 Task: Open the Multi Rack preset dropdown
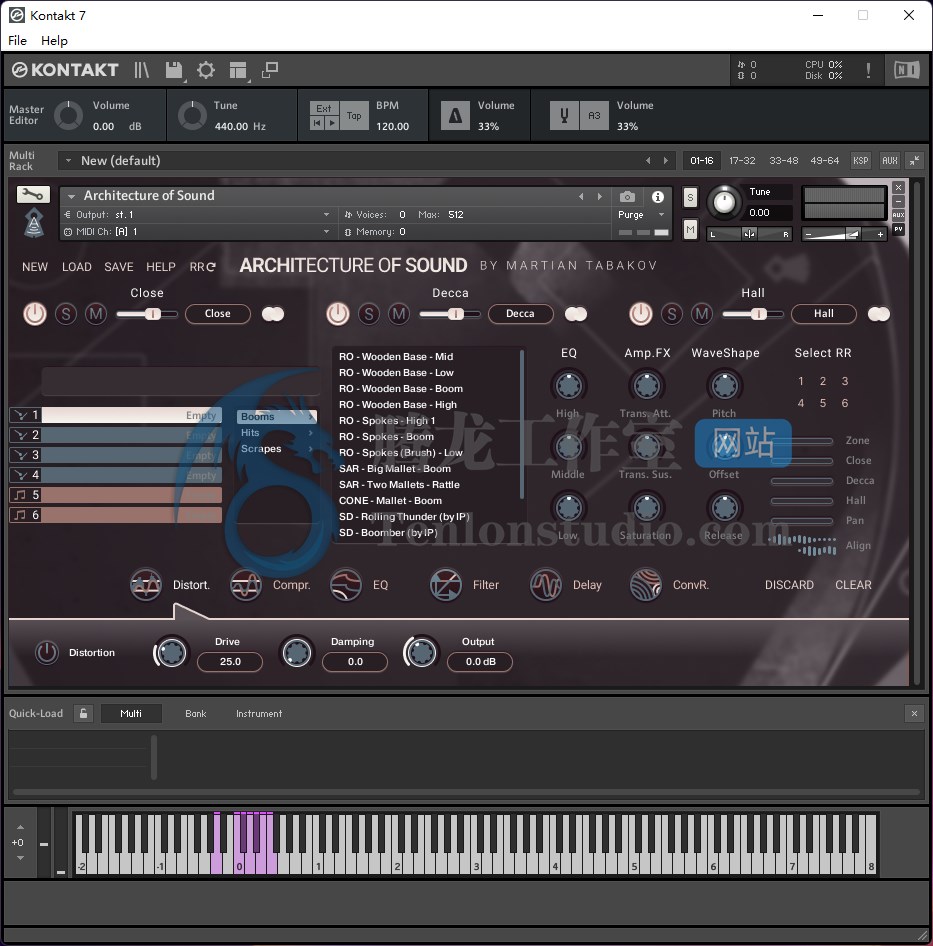tap(68, 160)
